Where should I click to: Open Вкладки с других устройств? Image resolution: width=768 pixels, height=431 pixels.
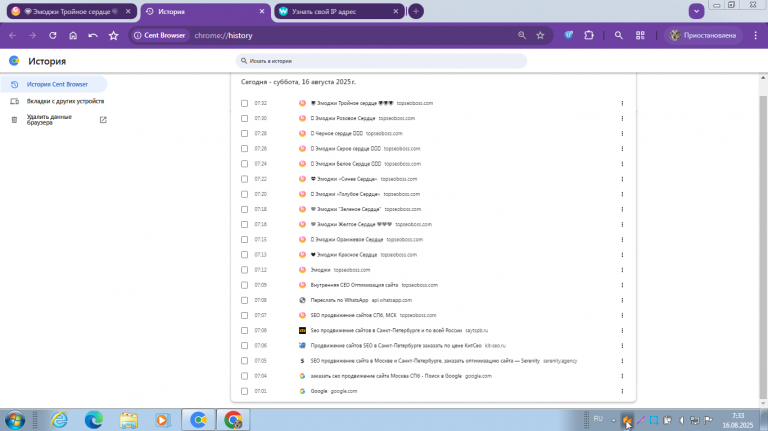click(x=58, y=101)
